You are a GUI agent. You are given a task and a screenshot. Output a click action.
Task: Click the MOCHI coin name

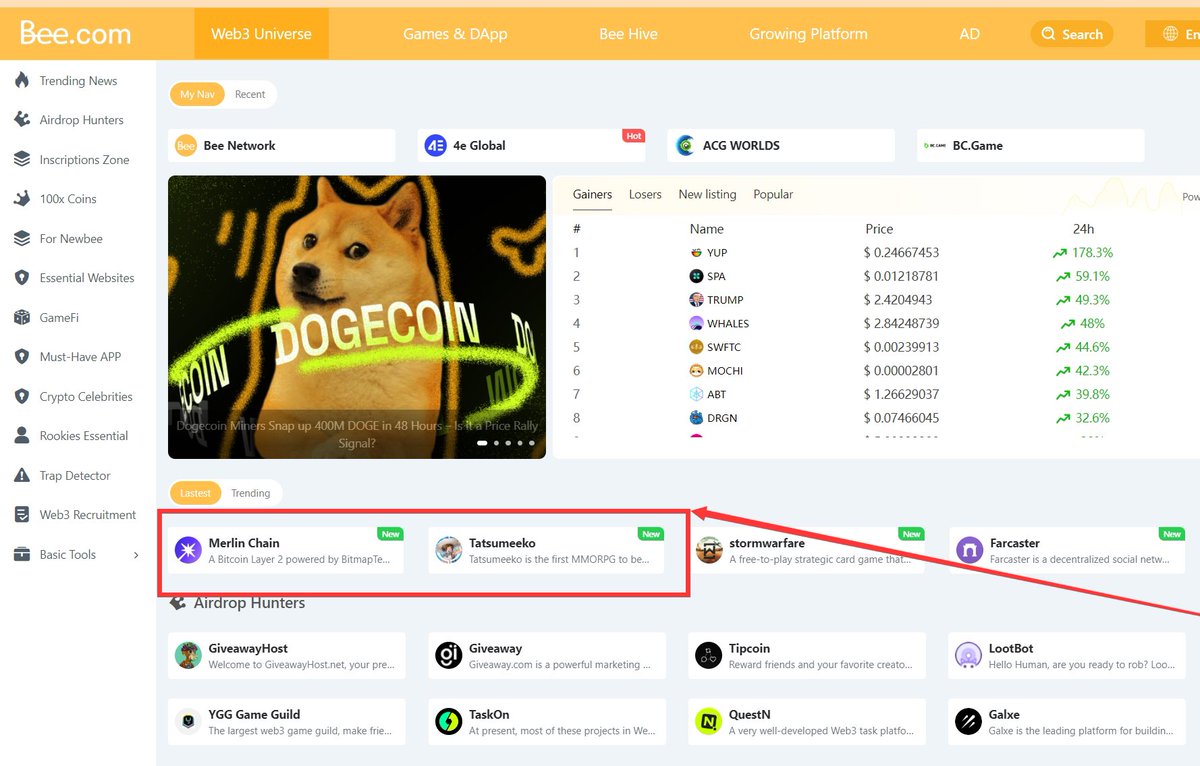point(725,371)
